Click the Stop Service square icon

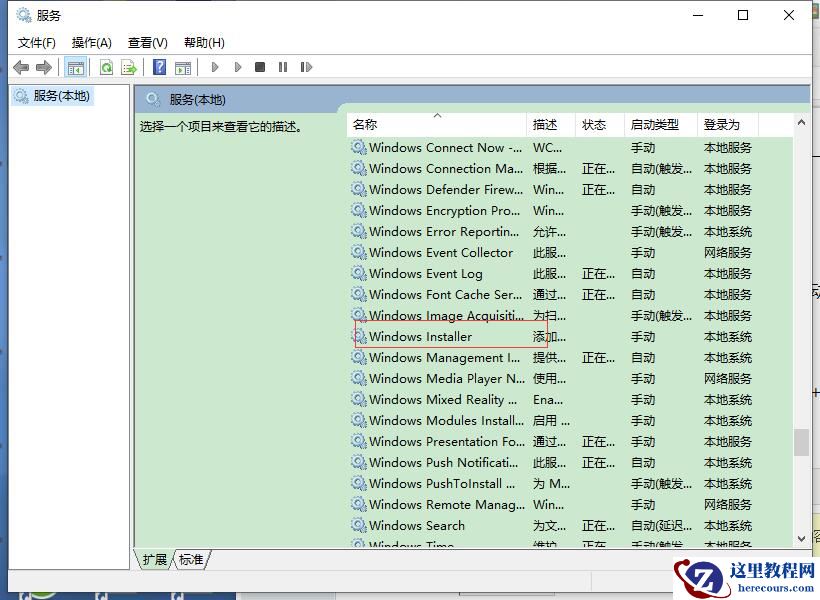tap(260, 67)
